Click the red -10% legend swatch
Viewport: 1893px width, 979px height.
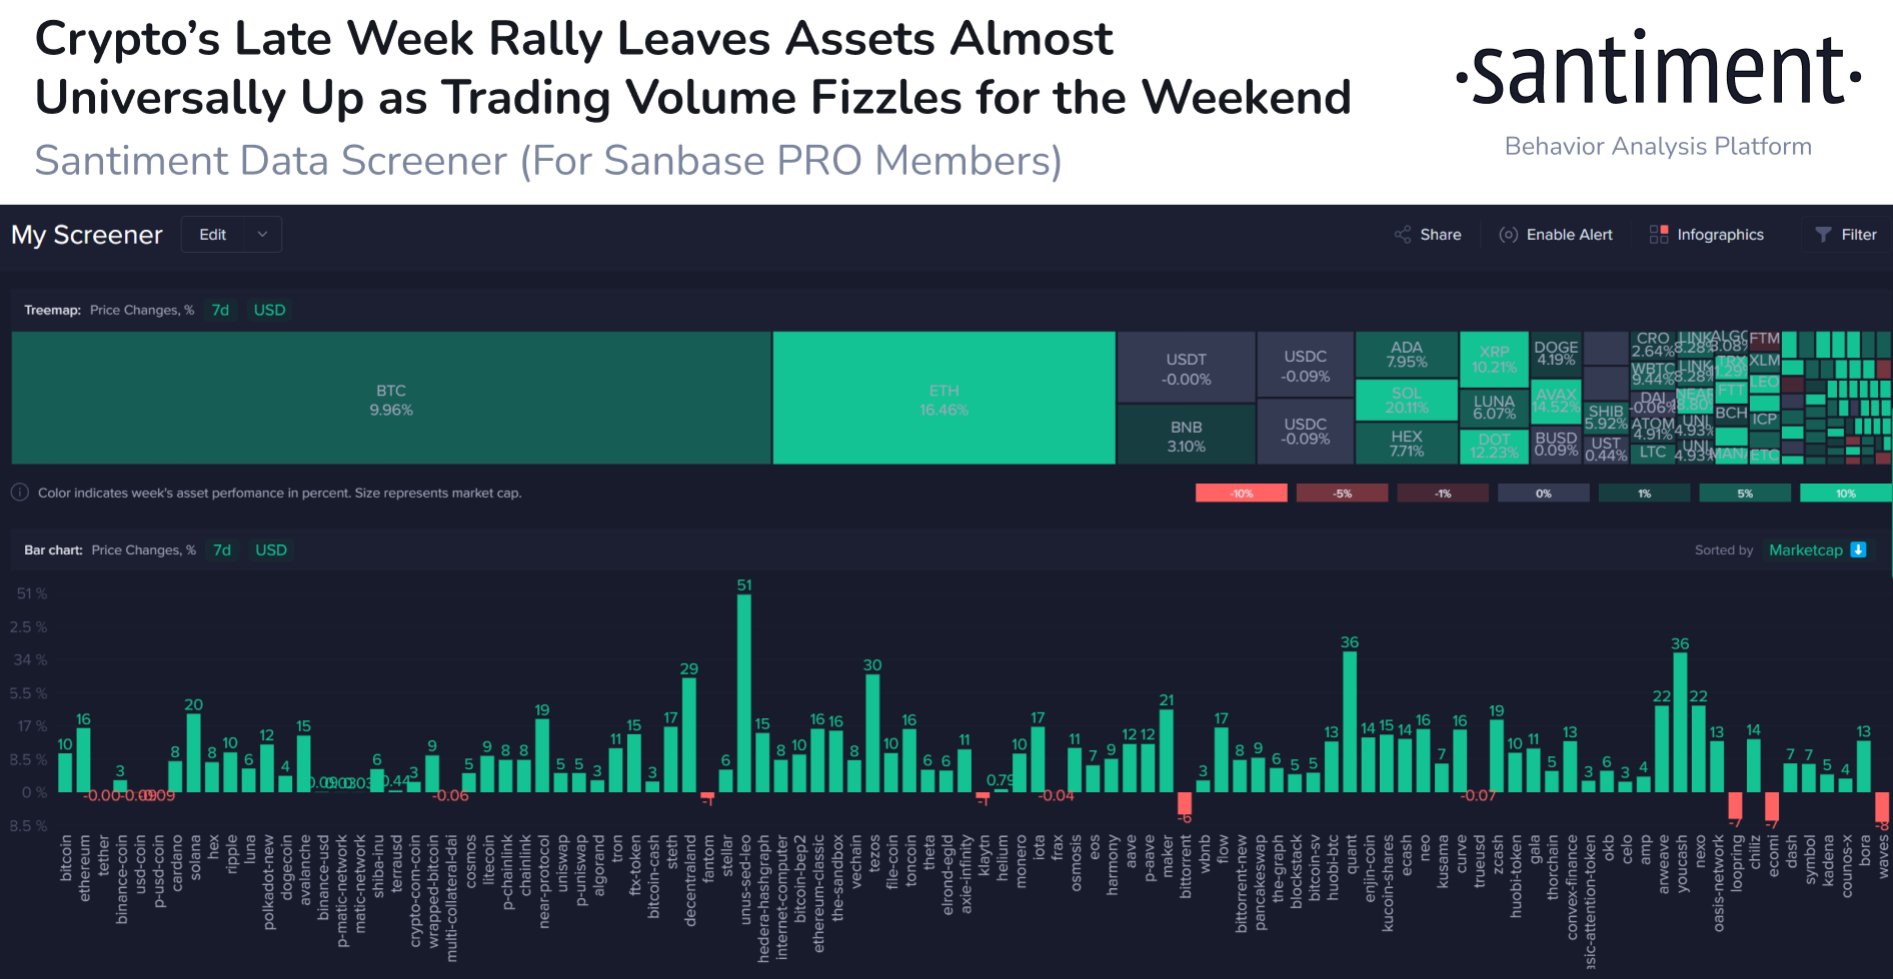click(1240, 493)
